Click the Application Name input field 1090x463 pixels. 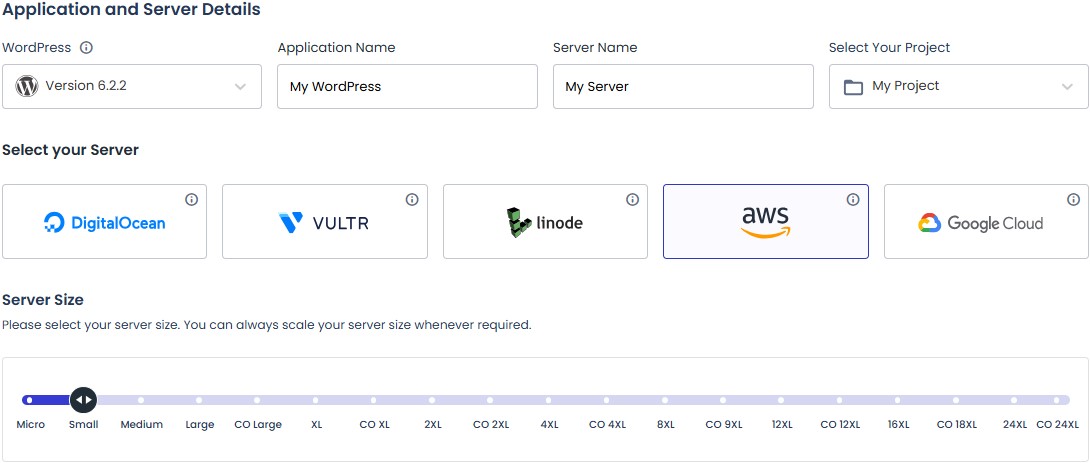pos(407,86)
